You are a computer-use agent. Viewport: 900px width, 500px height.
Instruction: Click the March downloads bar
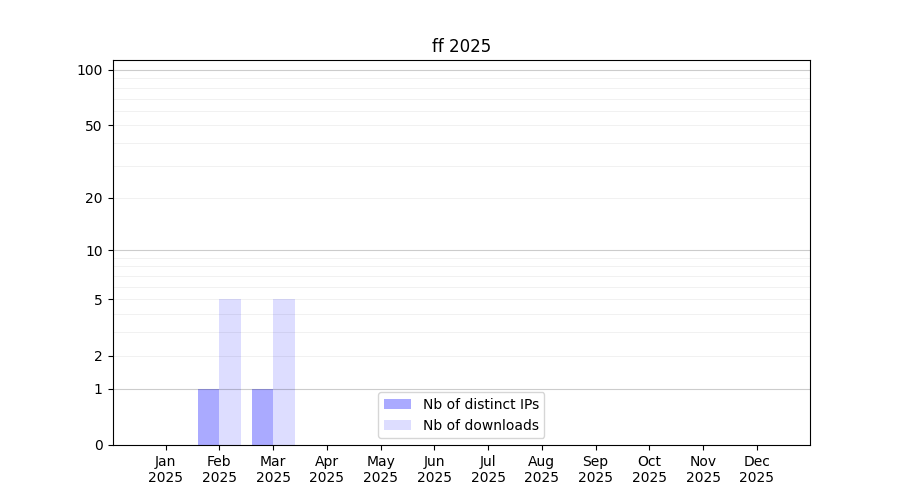(284, 372)
